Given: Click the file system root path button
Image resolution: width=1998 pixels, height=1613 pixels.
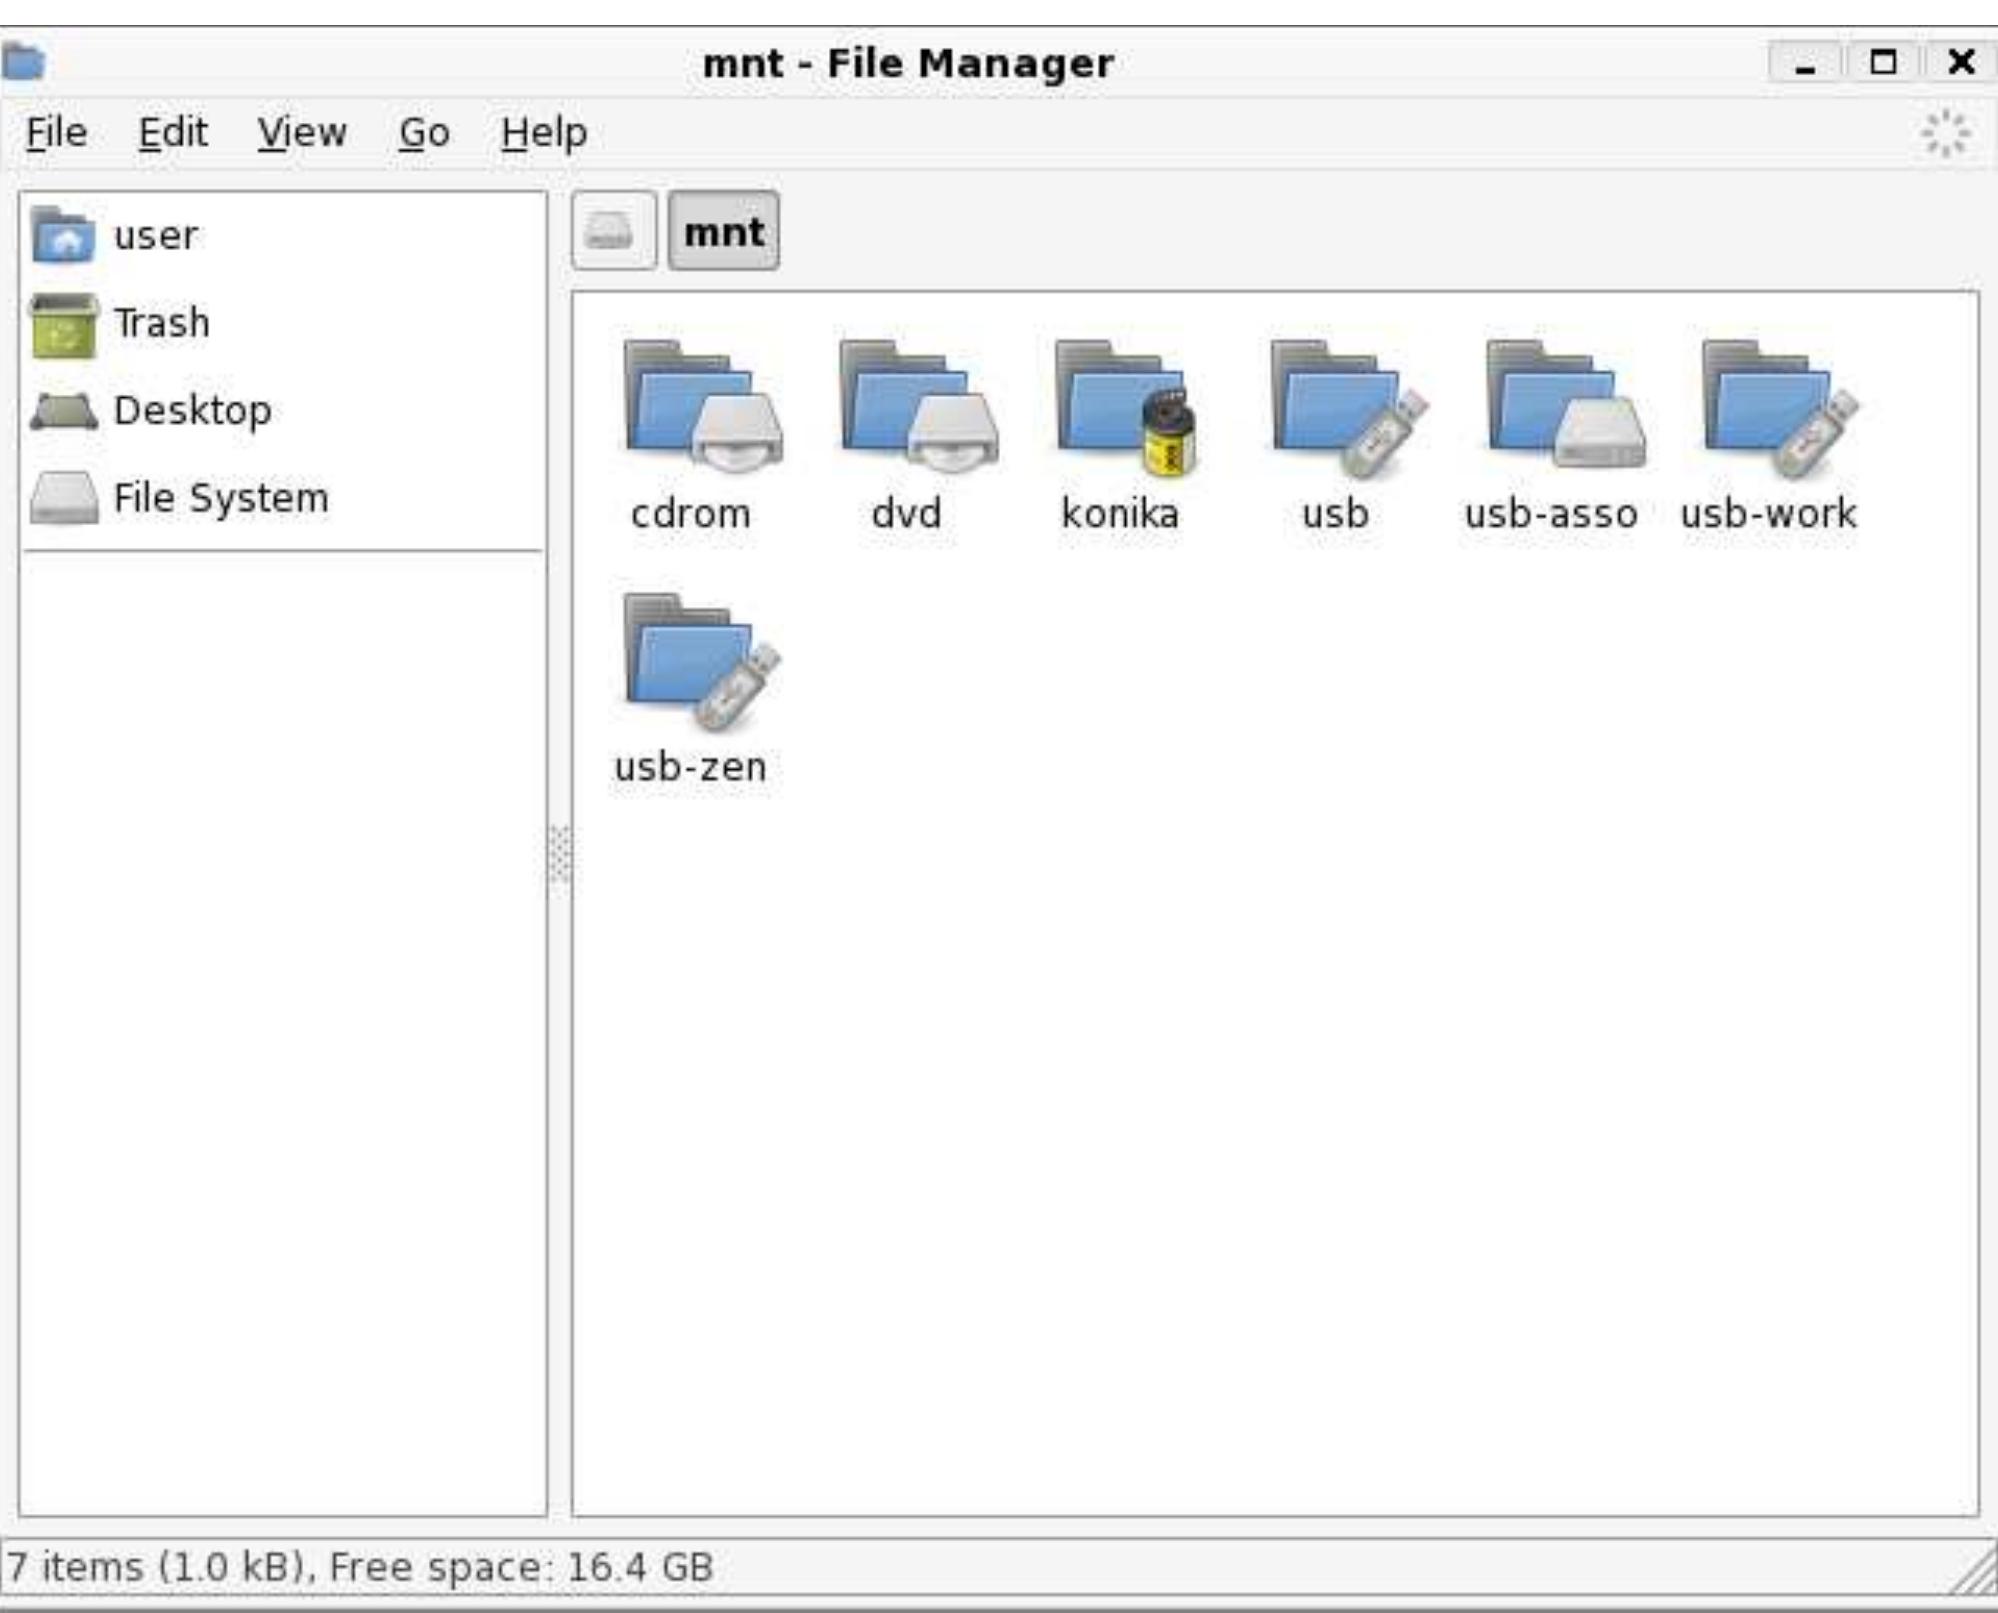Looking at the screenshot, I should point(613,232).
